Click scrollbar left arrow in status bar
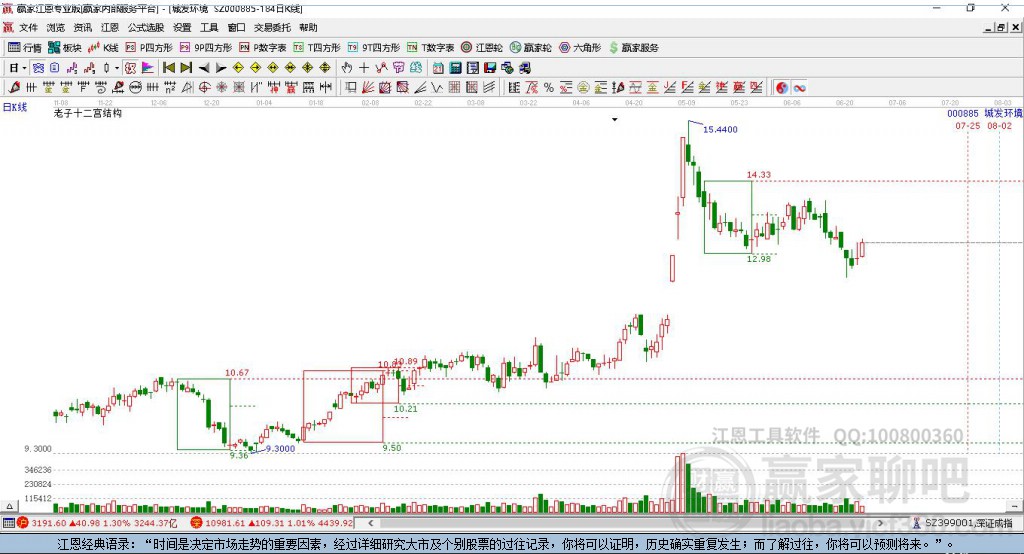The image size is (1024, 554). point(370,523)
